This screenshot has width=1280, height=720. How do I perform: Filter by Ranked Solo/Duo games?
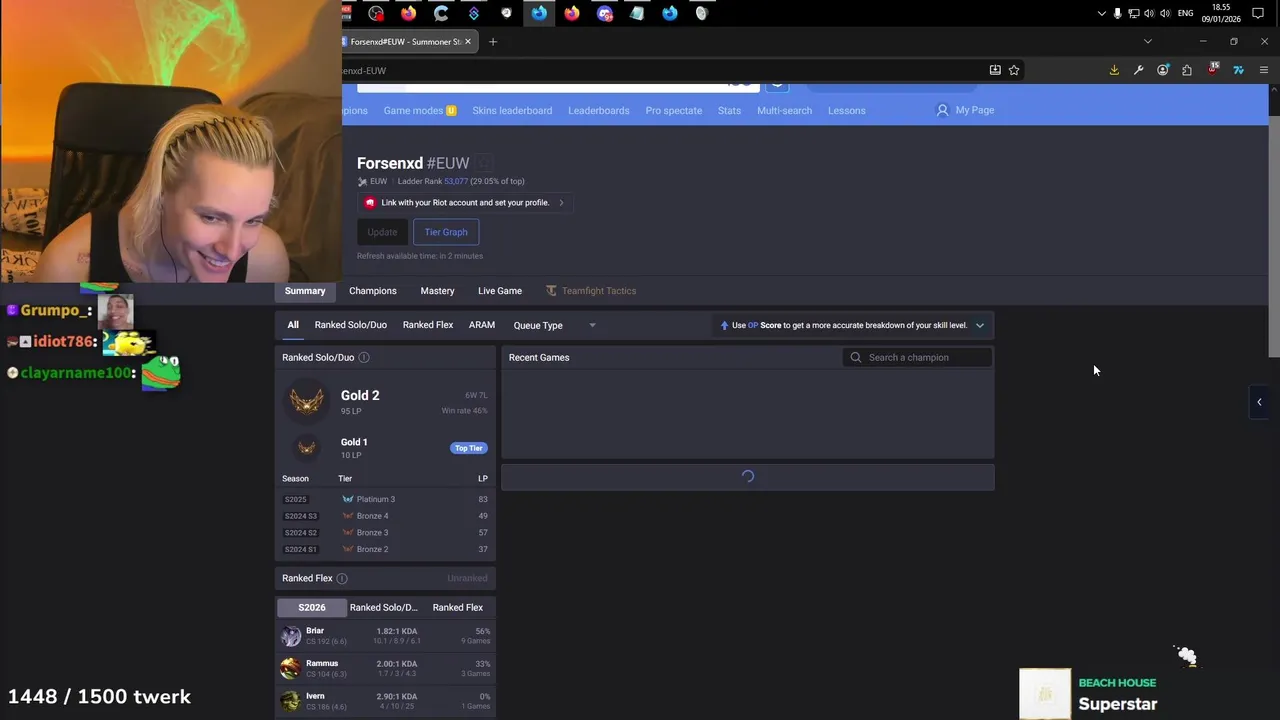point(350,325)
